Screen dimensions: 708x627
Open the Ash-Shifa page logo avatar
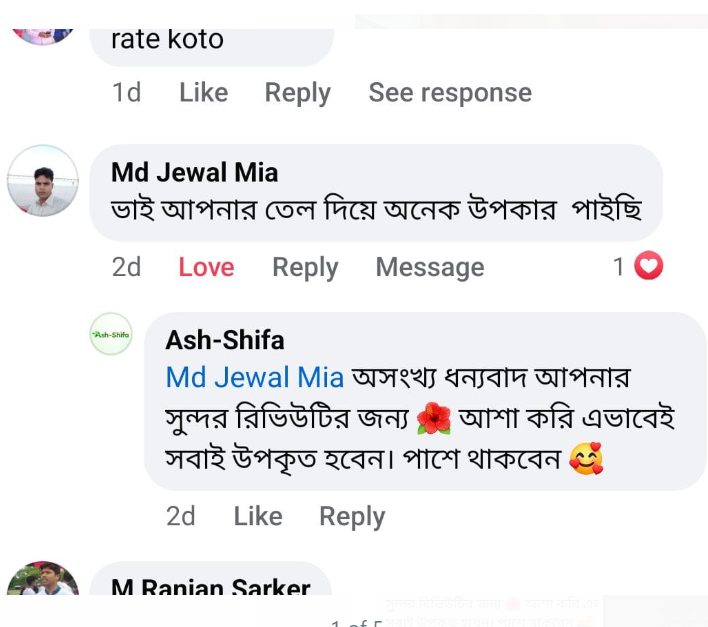[110, 334]
